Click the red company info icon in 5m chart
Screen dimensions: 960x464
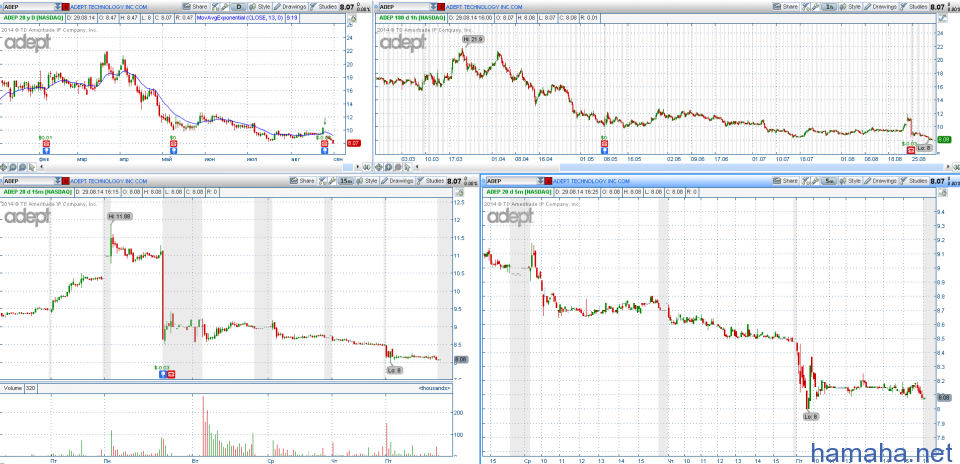(x=548, y=181)
